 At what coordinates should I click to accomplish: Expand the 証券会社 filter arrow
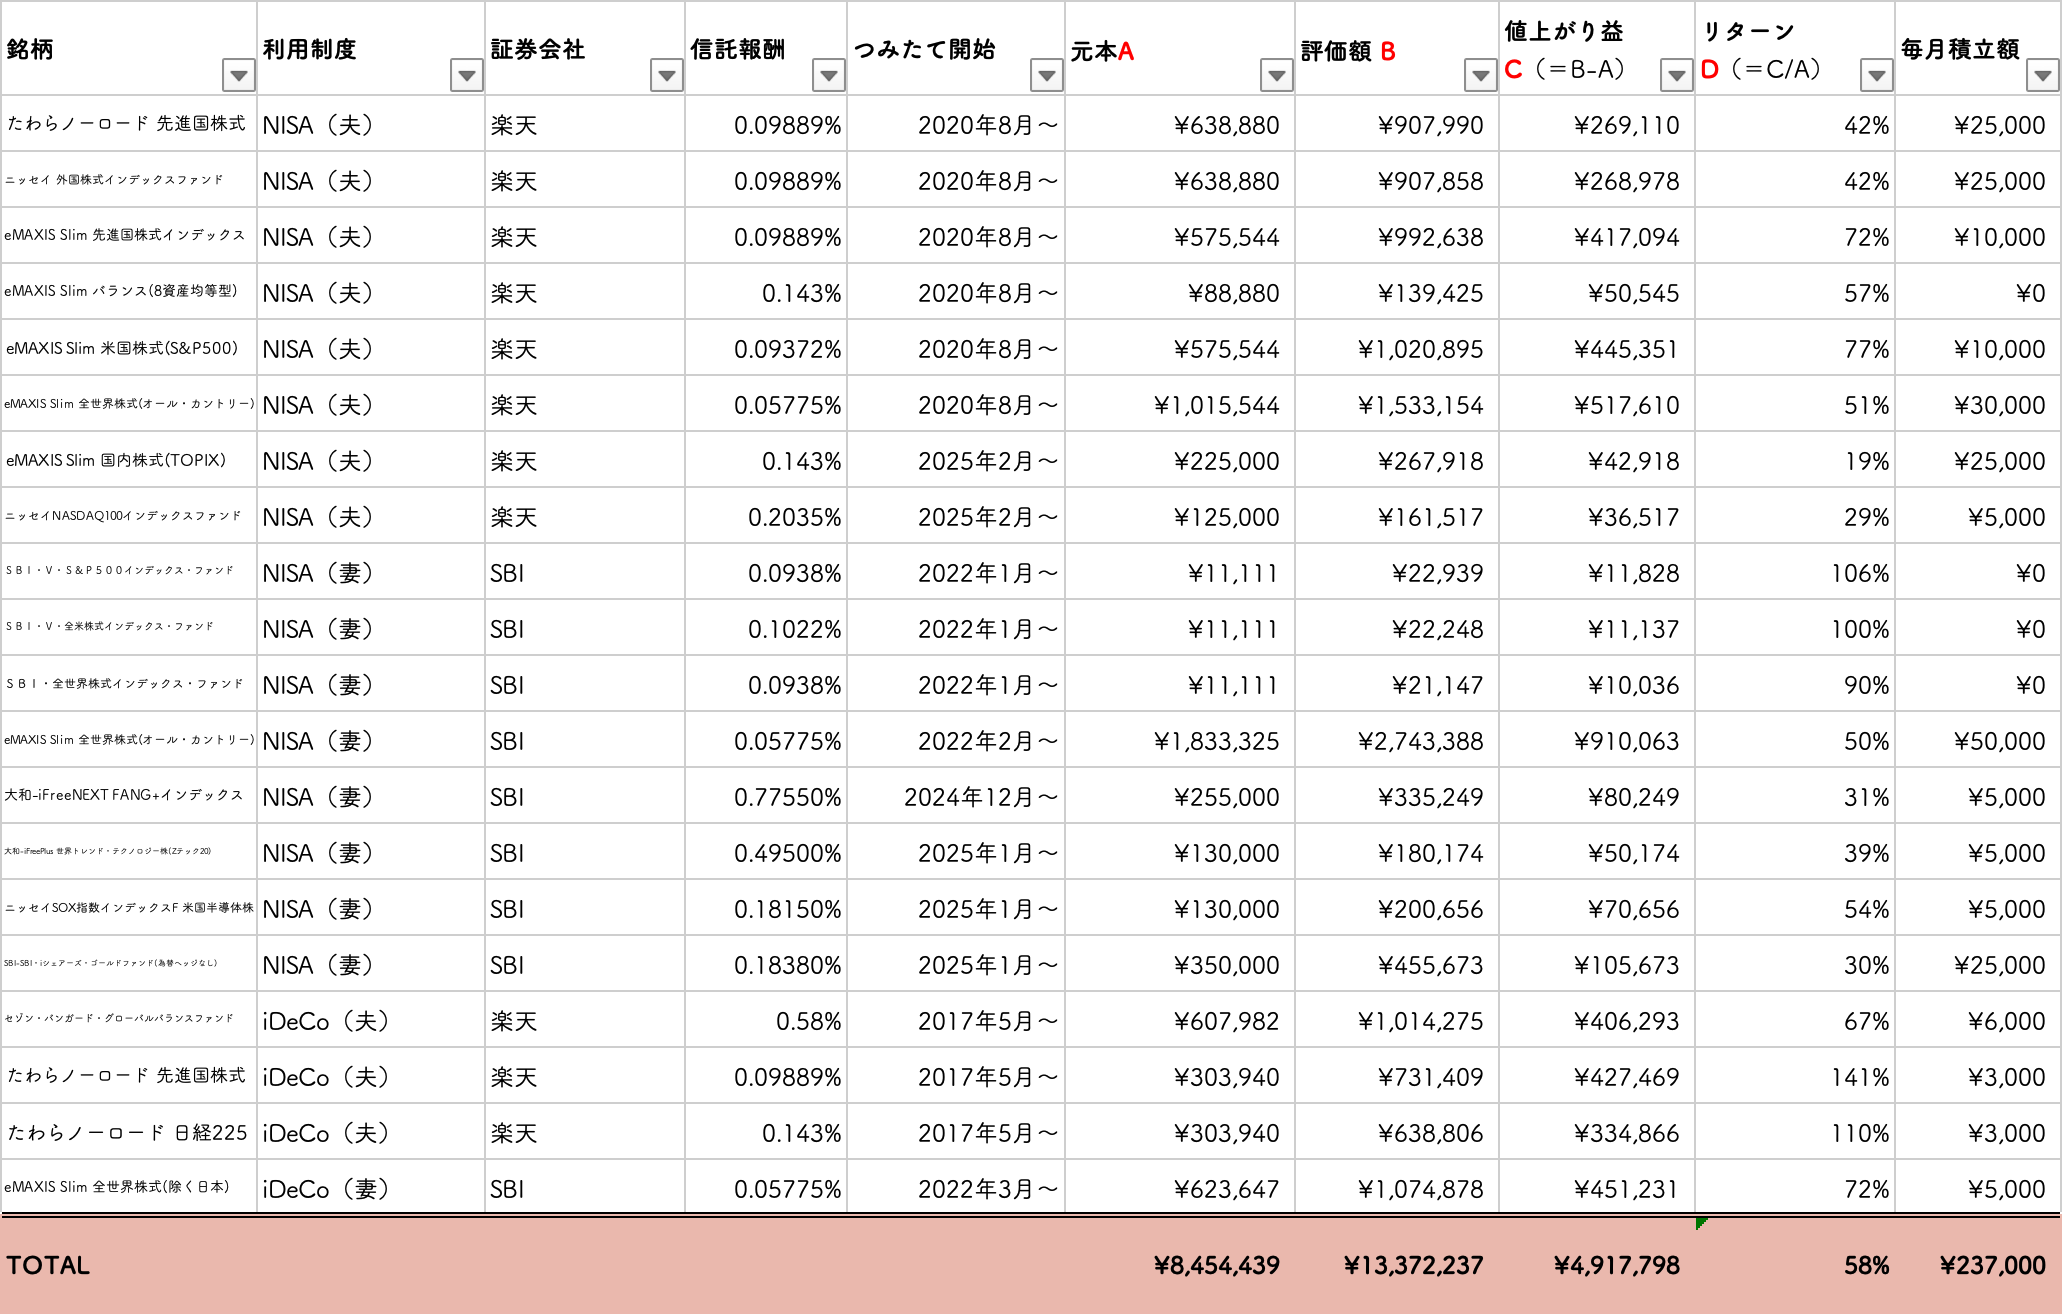[x=666, y=75]
